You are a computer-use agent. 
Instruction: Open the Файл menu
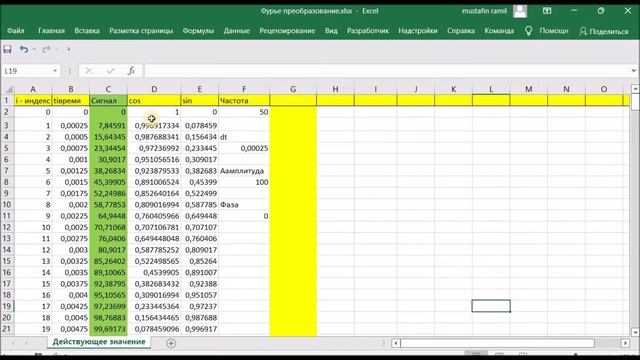tap(16, 31)
